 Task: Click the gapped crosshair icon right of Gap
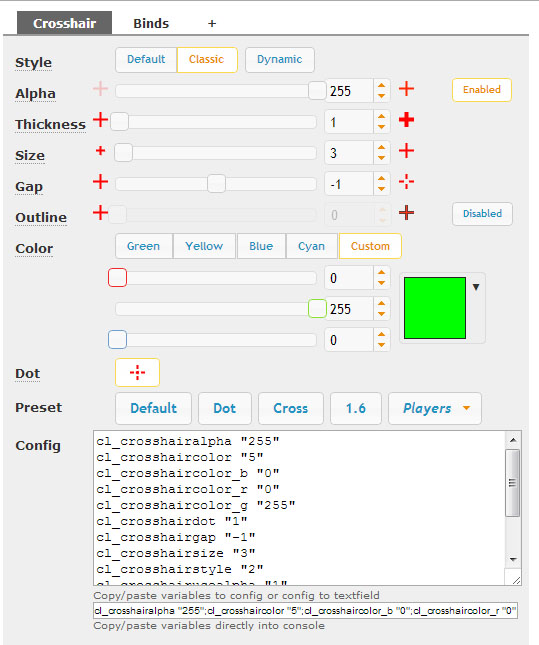click(x=406, y=181)
